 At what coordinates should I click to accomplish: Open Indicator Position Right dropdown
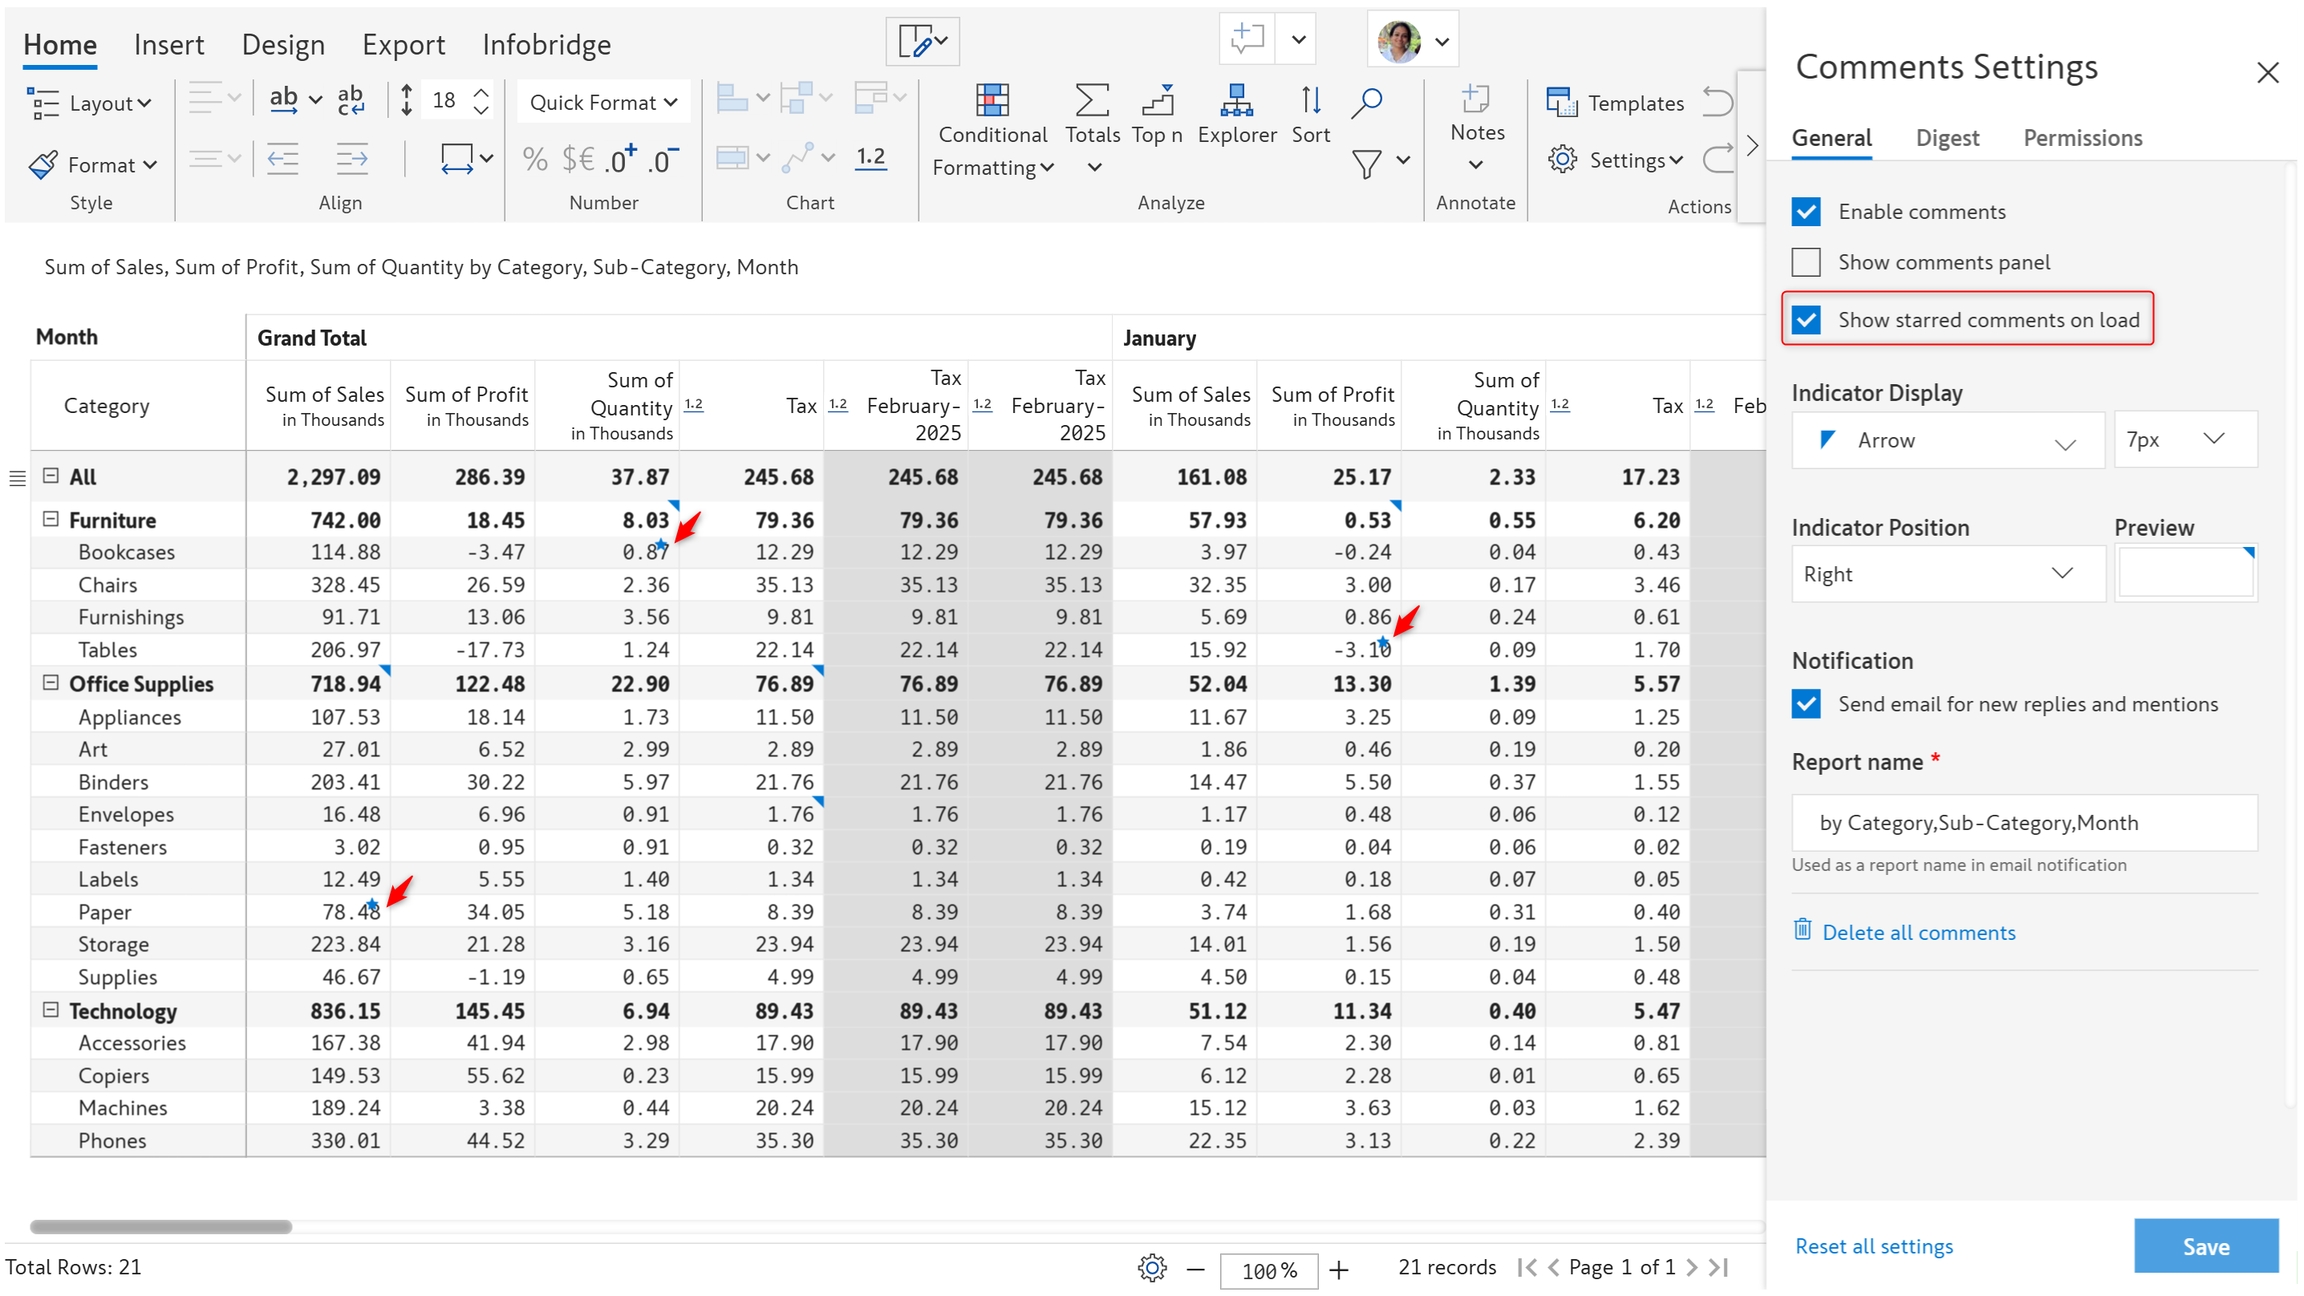click(x=1947, y=574)
